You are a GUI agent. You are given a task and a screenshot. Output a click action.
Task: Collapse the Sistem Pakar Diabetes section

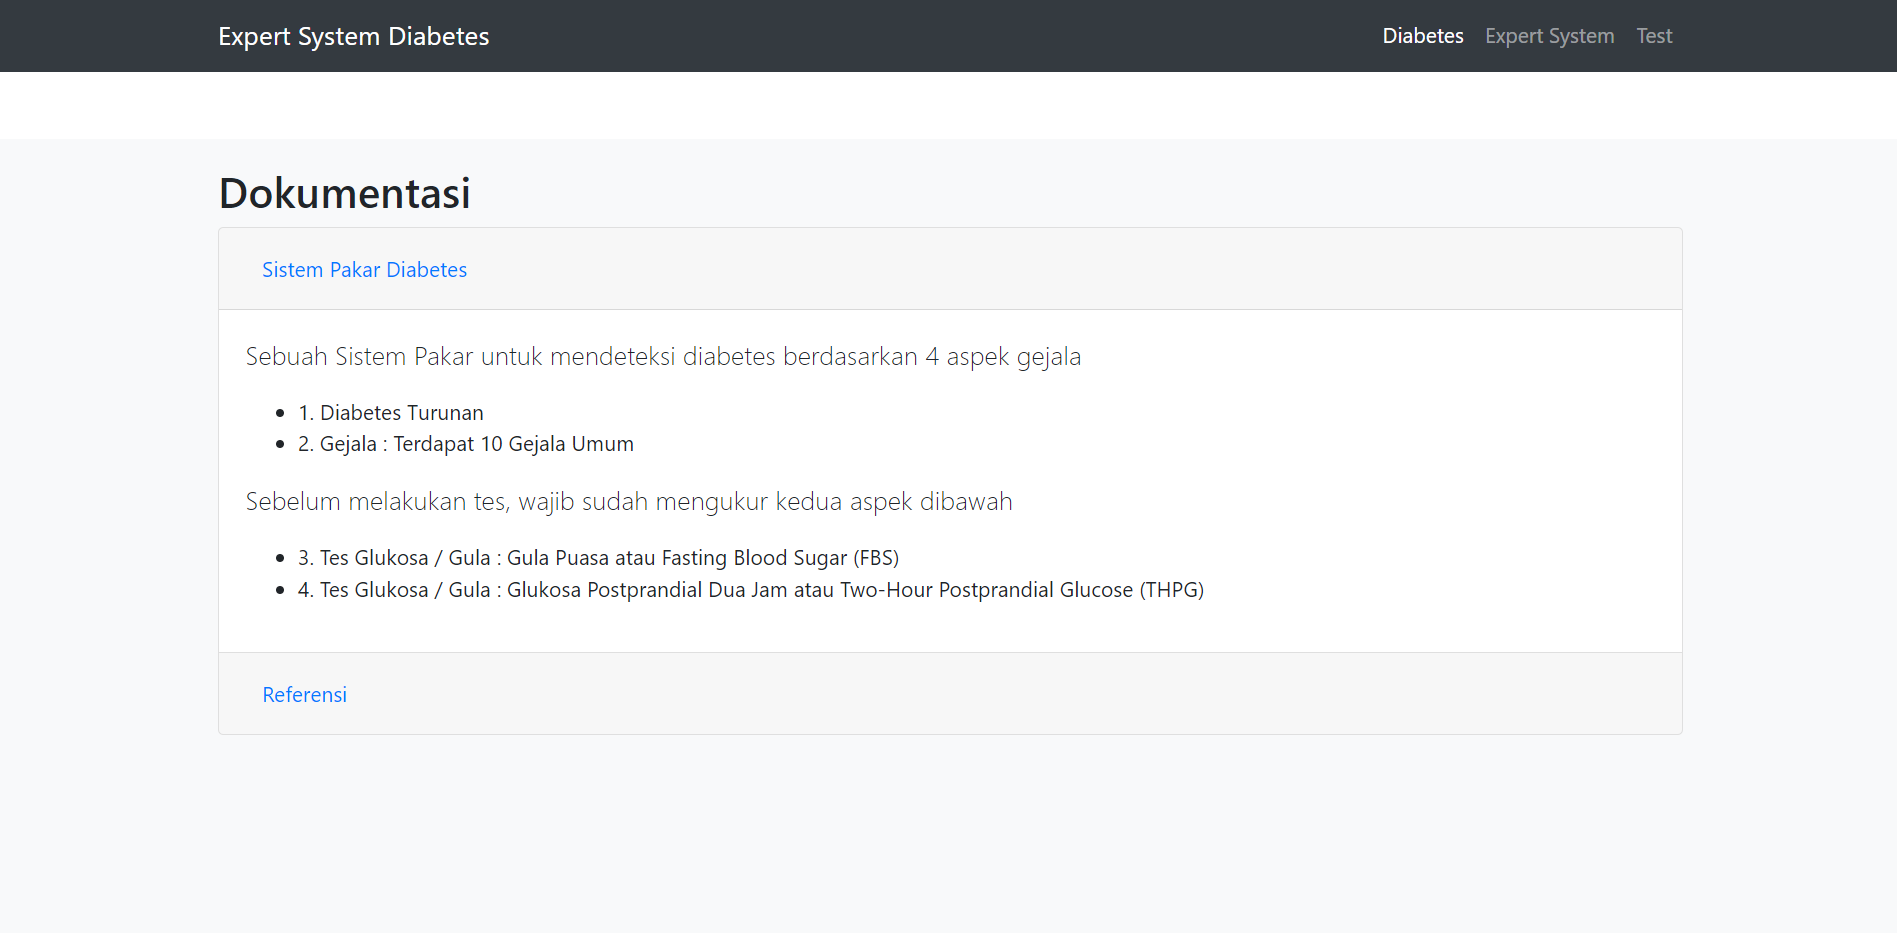[364, 270]
